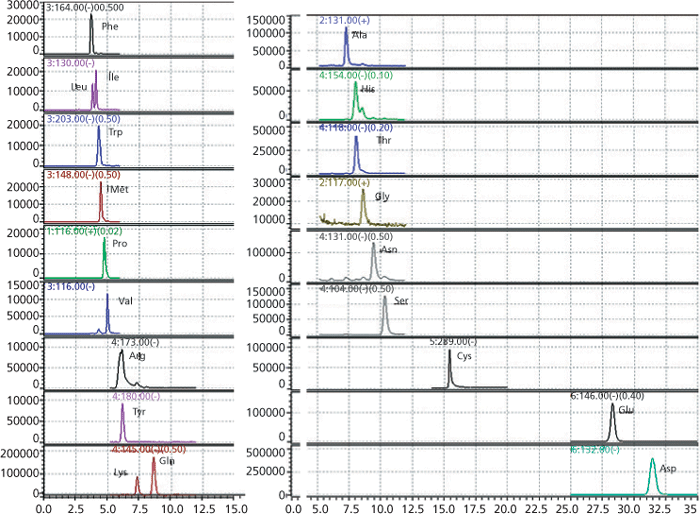Click the Thr peak label
The width and height of the screenshot is (700, 515).
(x=384, y=140)
